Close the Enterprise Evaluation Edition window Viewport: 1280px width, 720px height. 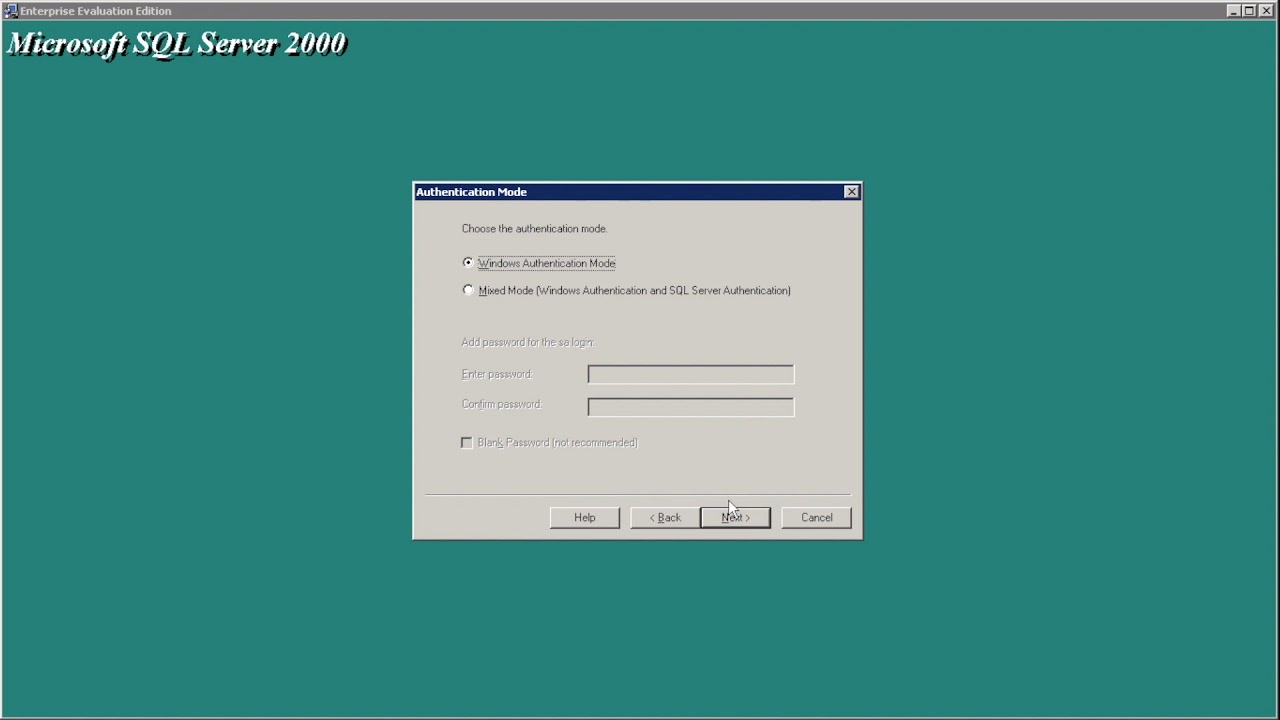(1266, 11)
